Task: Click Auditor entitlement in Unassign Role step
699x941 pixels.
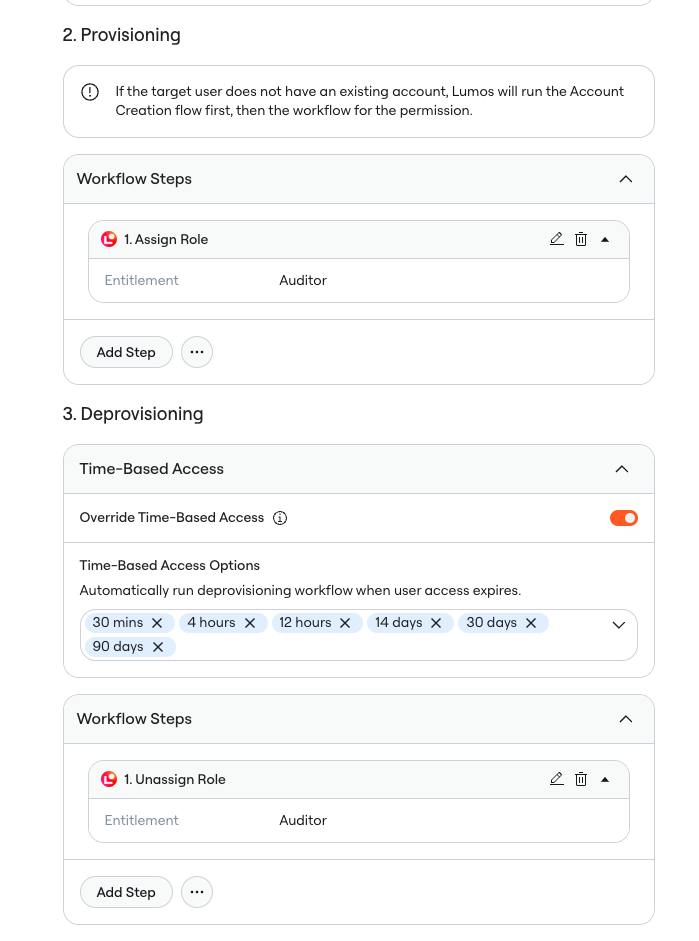Action: click(303, 820)
